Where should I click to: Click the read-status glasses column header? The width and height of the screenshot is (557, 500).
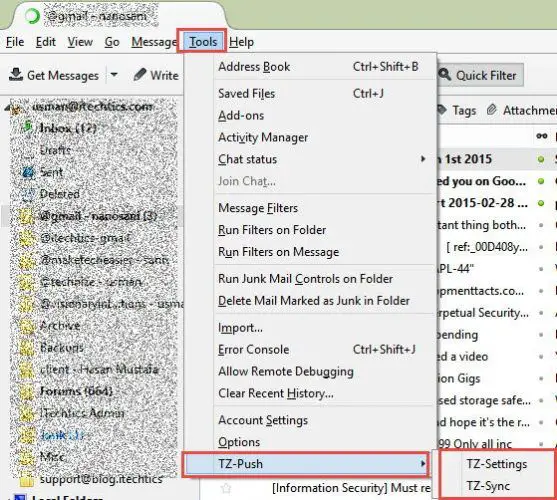click(541, 136)
